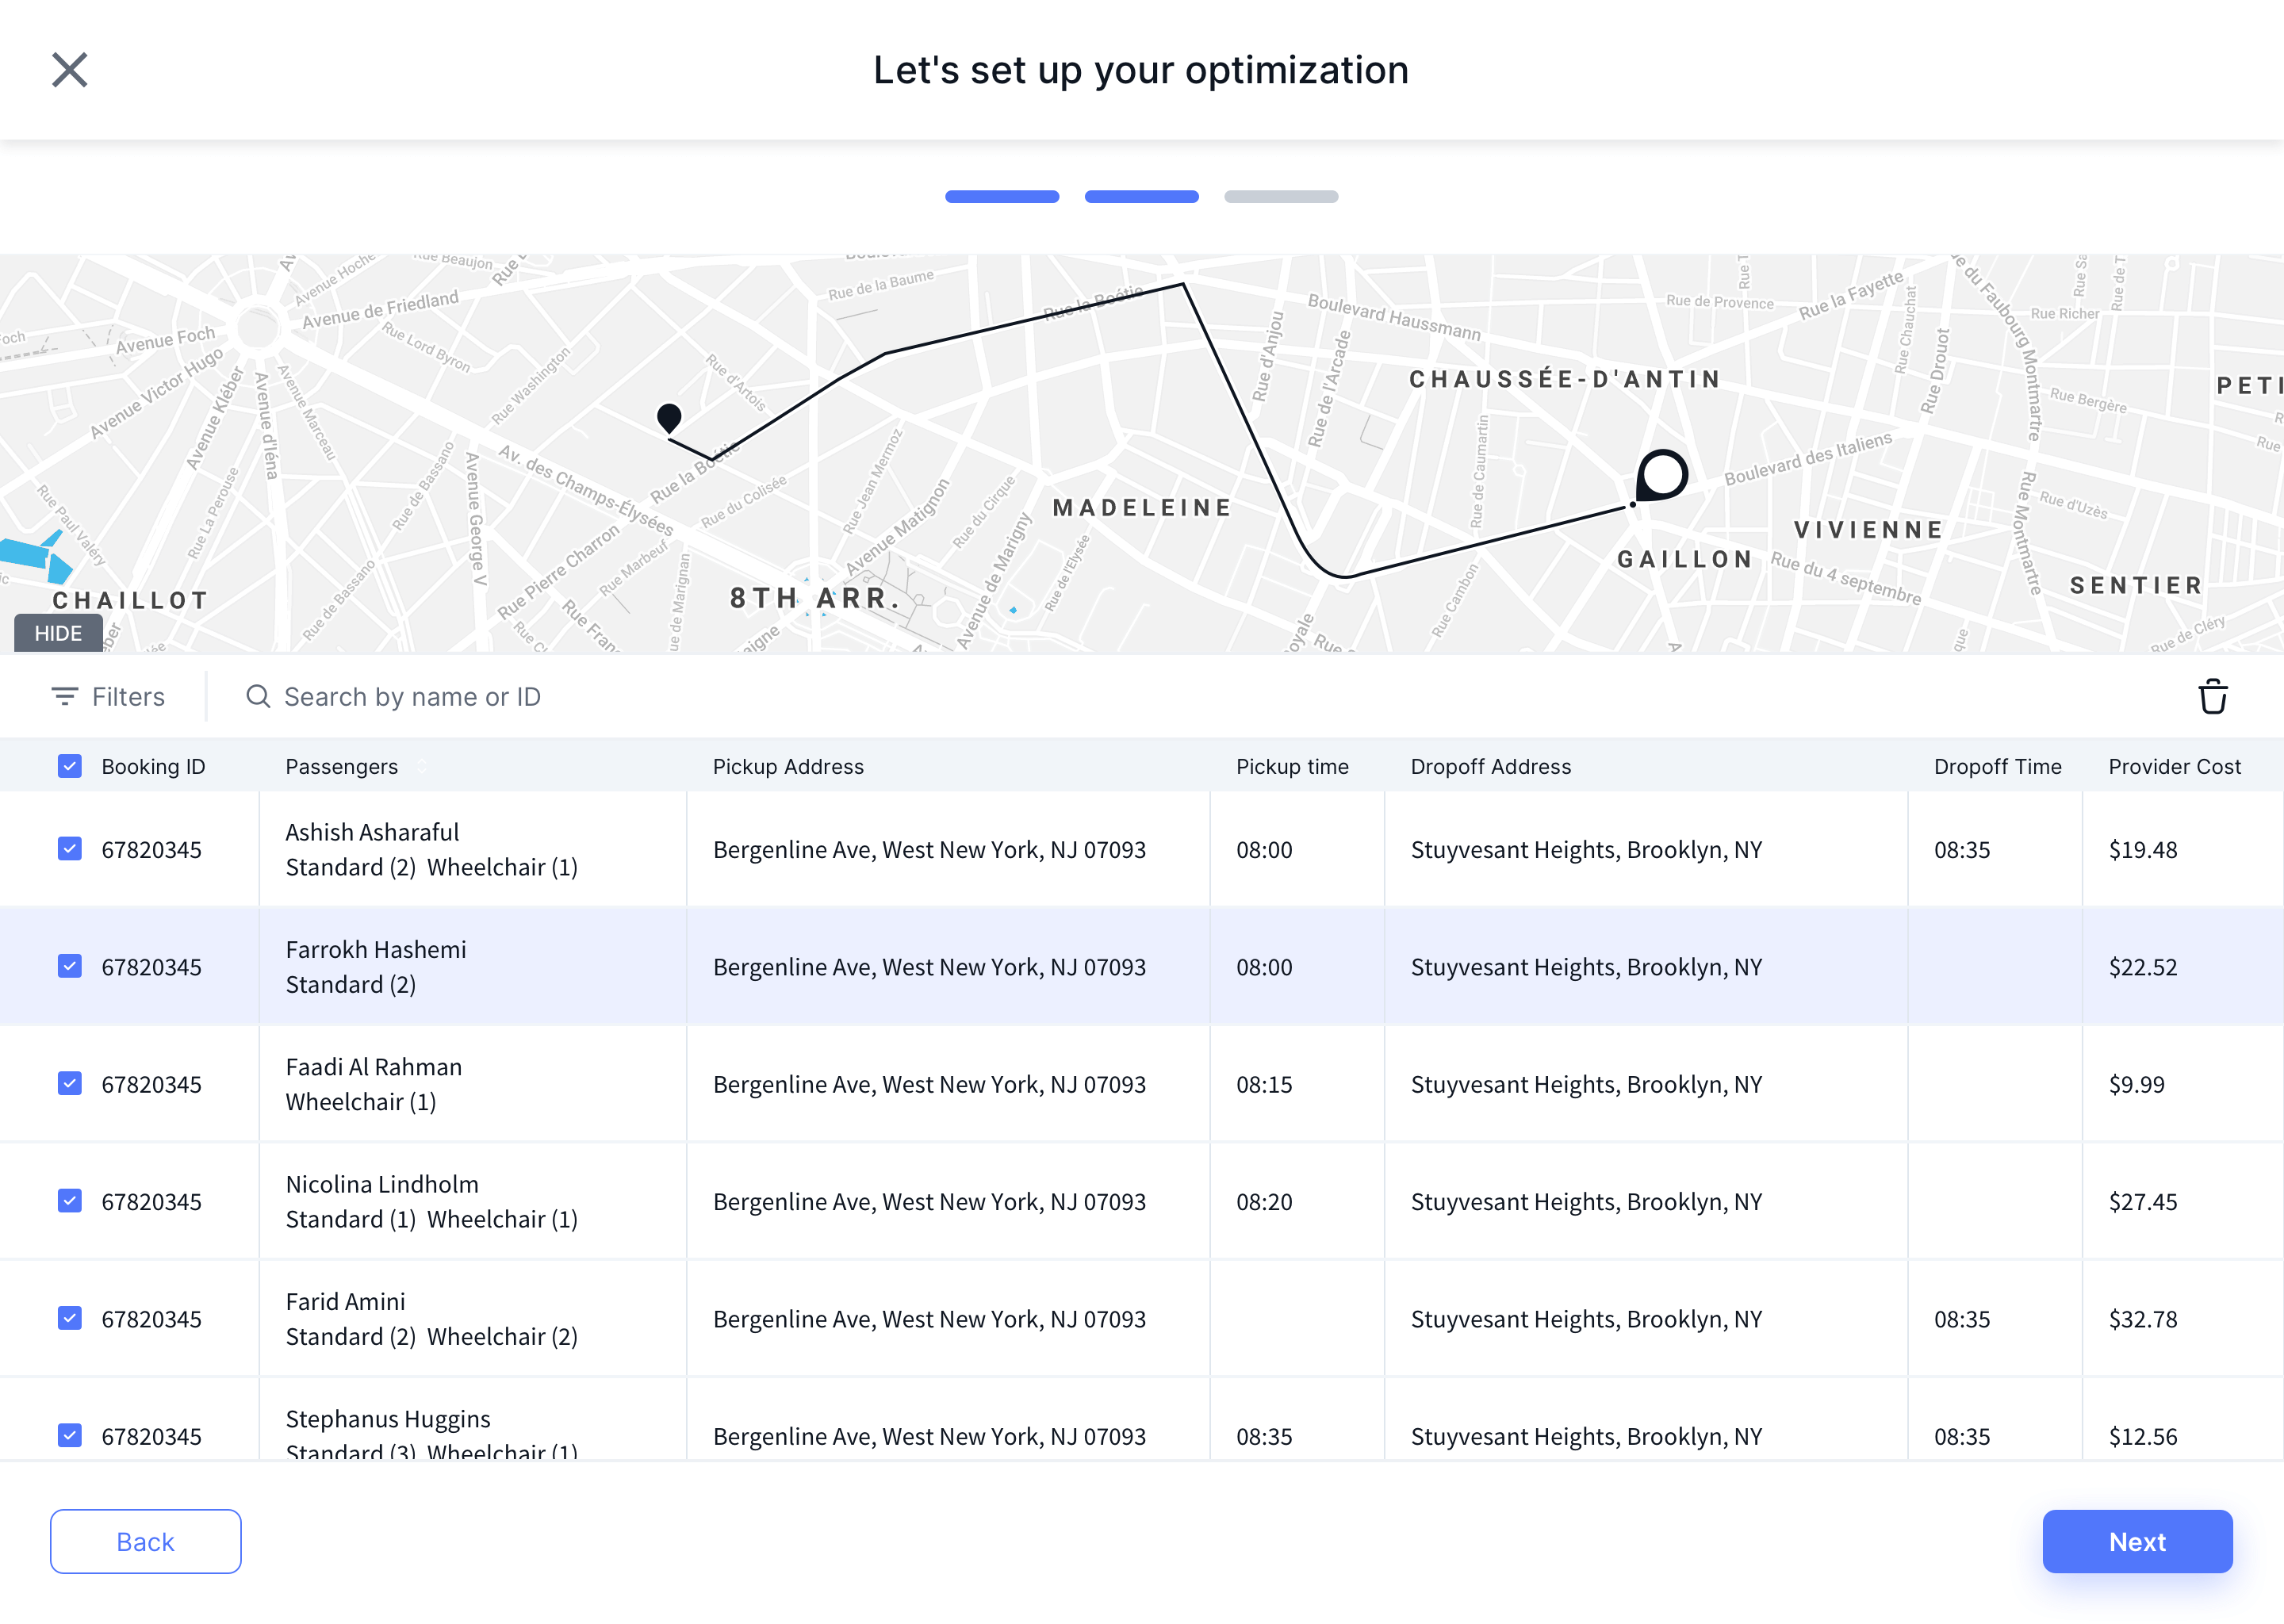Click the Passengers column sort arrows
Image resolution: width=2284 pixels, height=1624 pixels.
point(422,767)
